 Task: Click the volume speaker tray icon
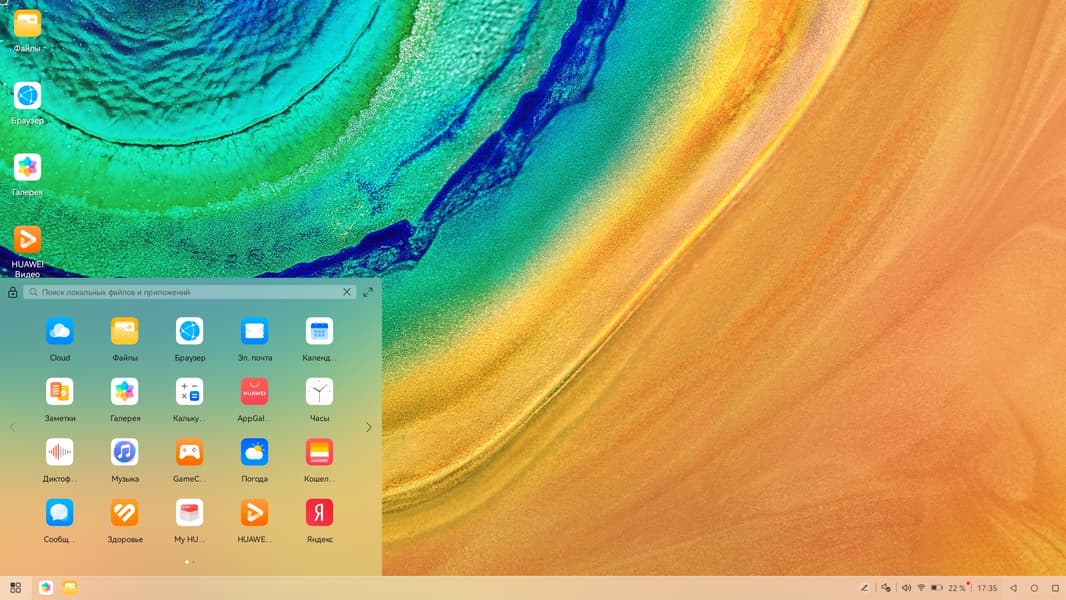[906, 588]
